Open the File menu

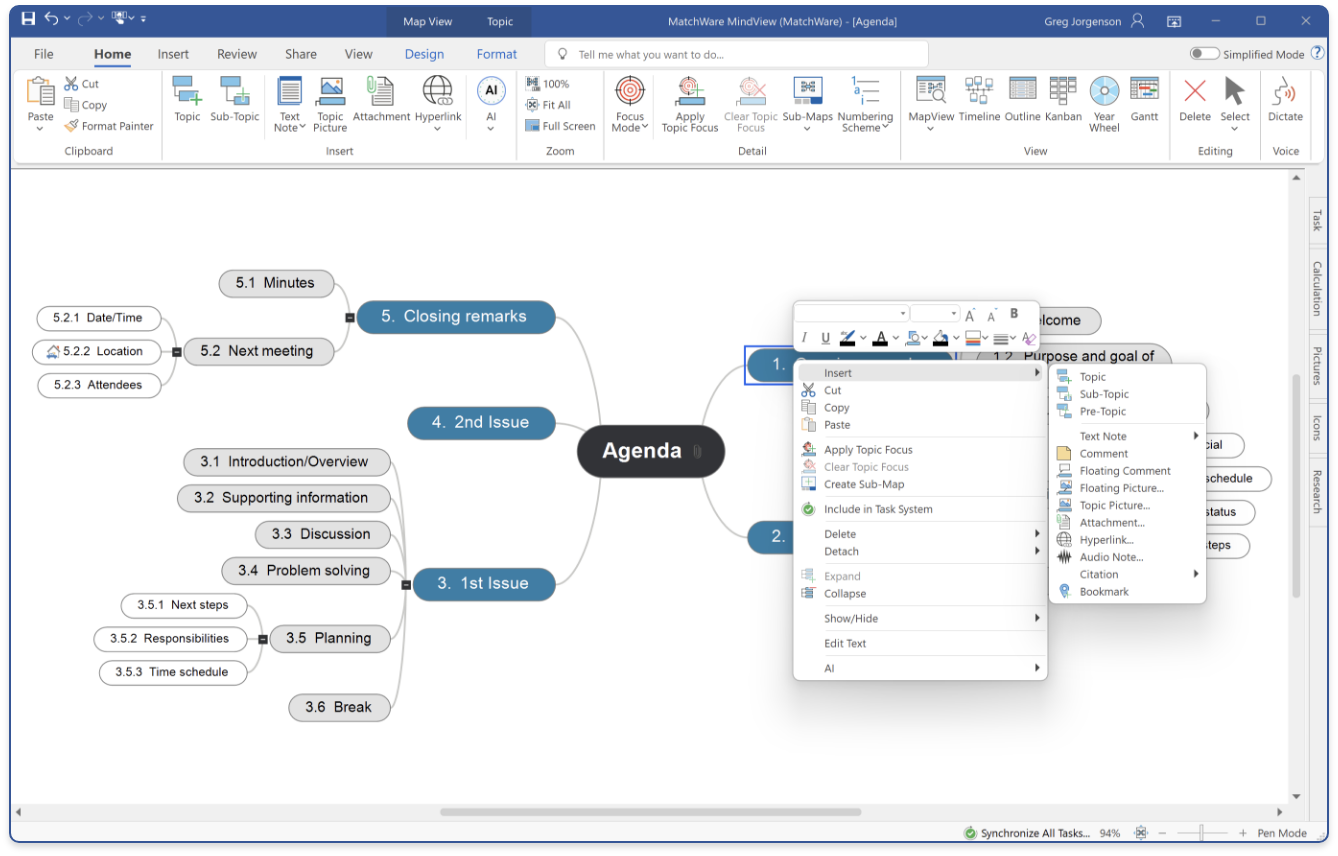(43, 54)
